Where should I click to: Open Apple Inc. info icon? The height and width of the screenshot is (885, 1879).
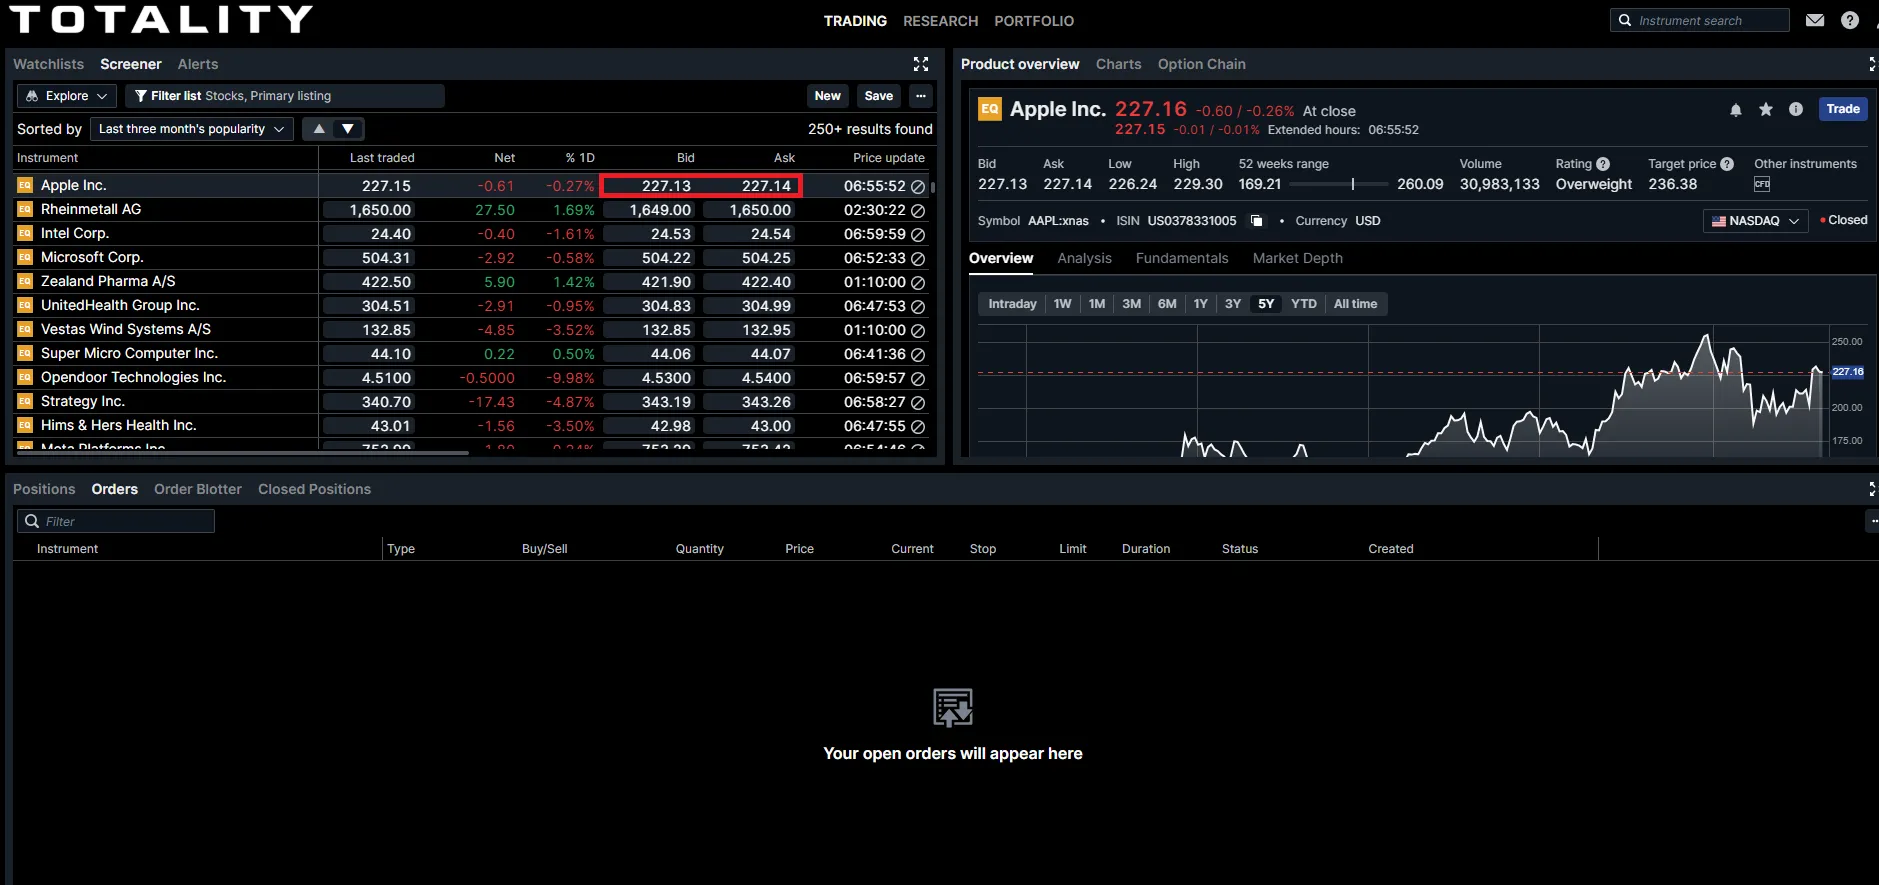click(x=1796, y=110)
